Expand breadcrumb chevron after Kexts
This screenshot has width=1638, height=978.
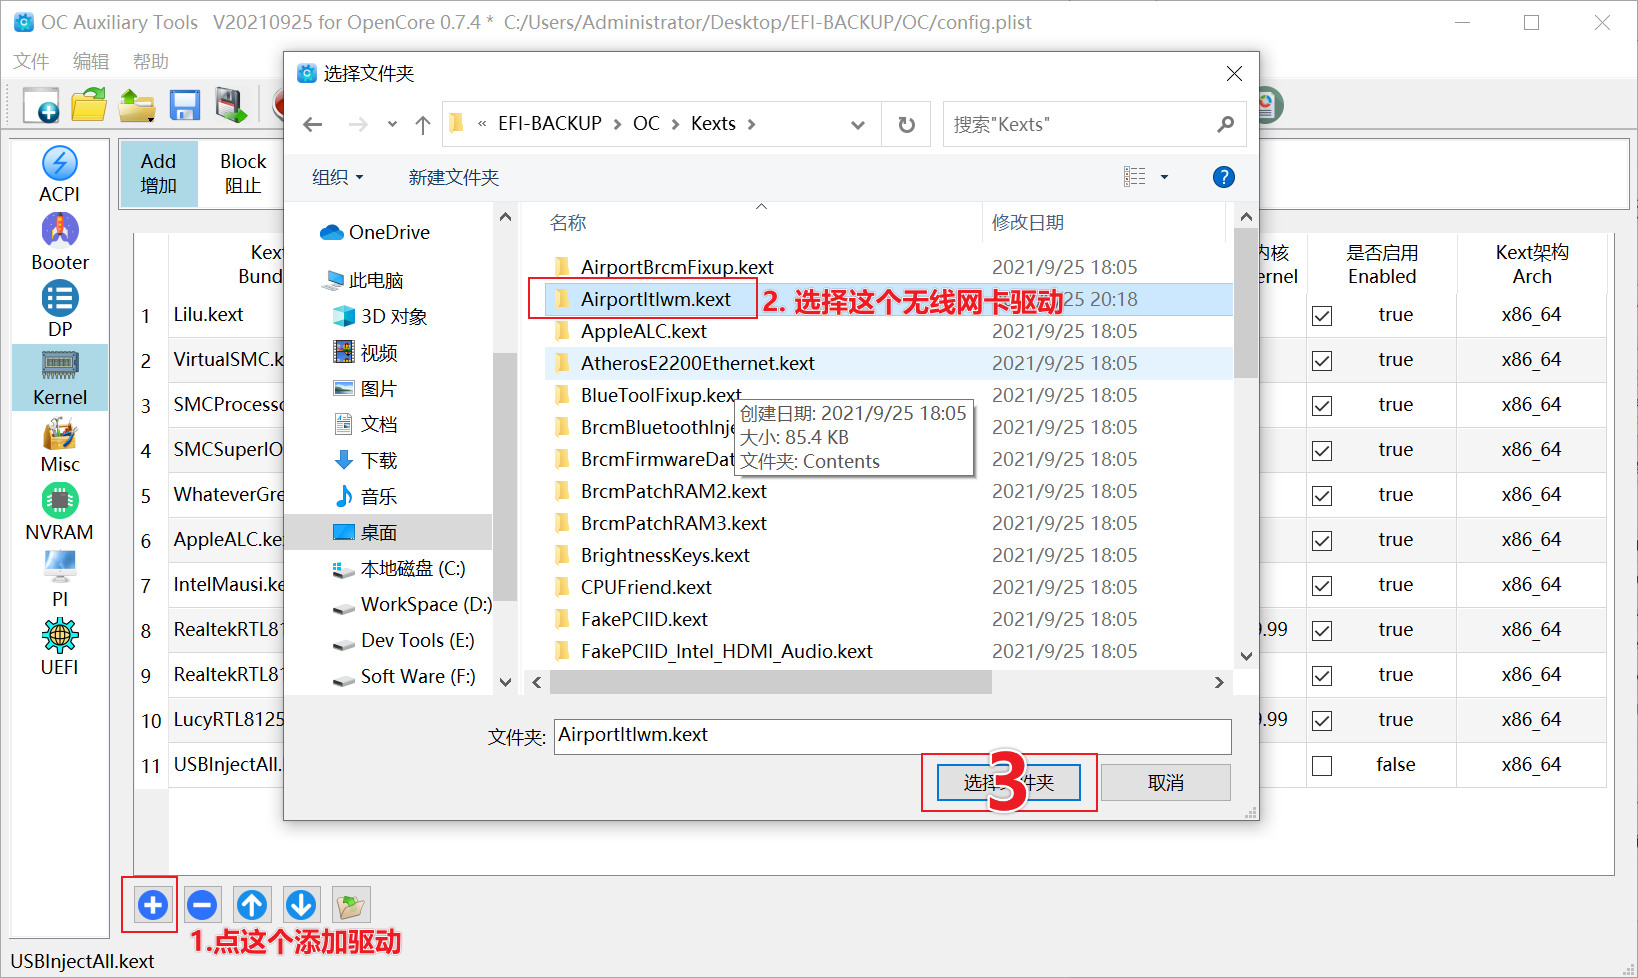[751, 124]
